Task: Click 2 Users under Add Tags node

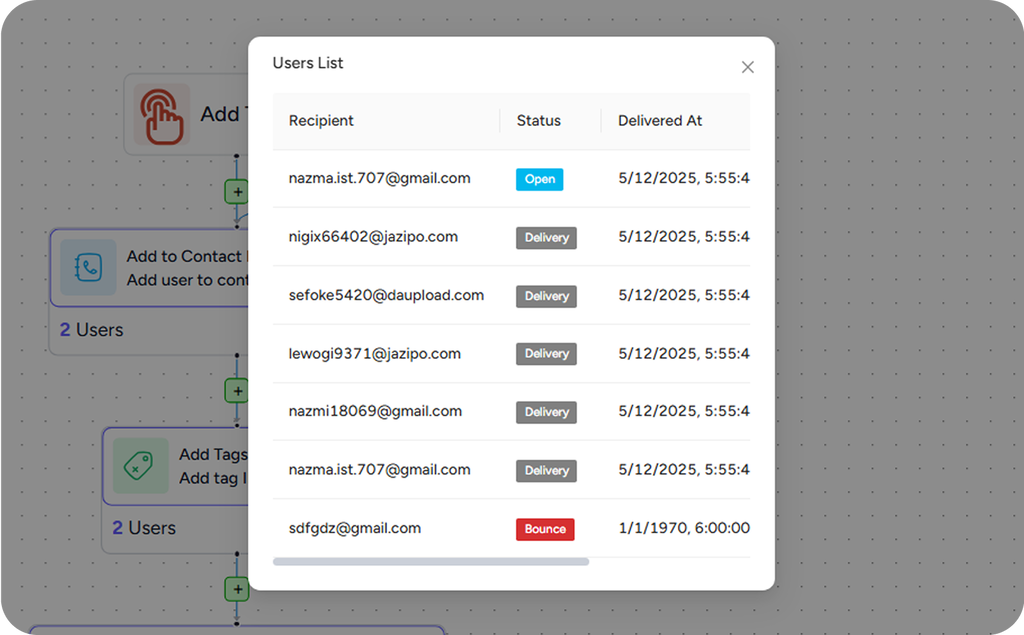Action: 144,528
